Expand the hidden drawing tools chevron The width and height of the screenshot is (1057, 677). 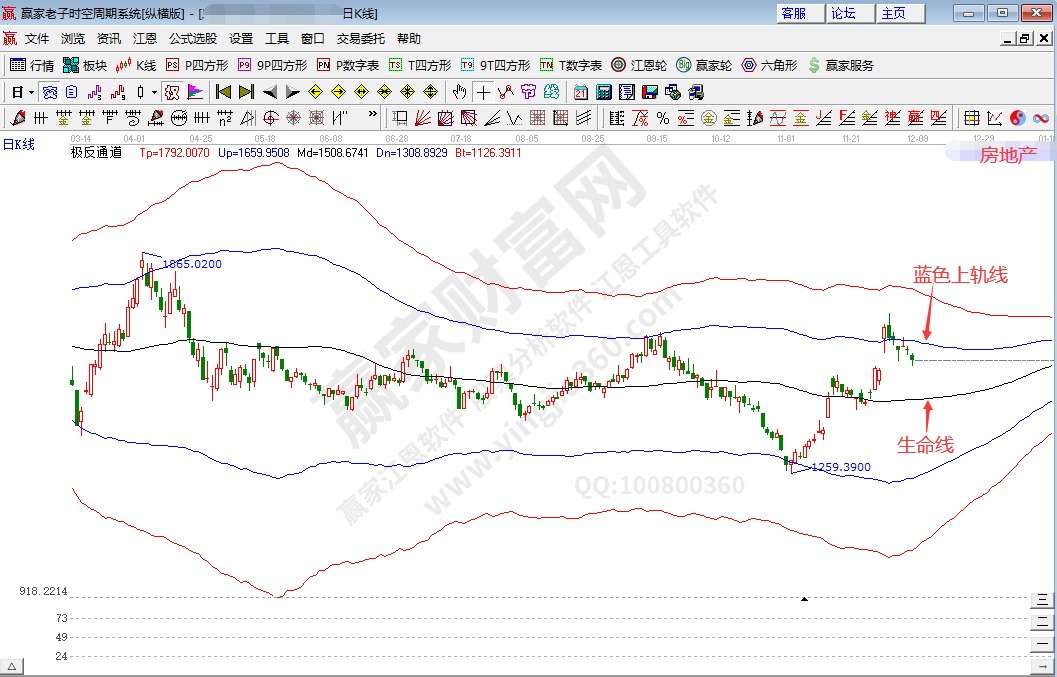[x=372, y=118]
